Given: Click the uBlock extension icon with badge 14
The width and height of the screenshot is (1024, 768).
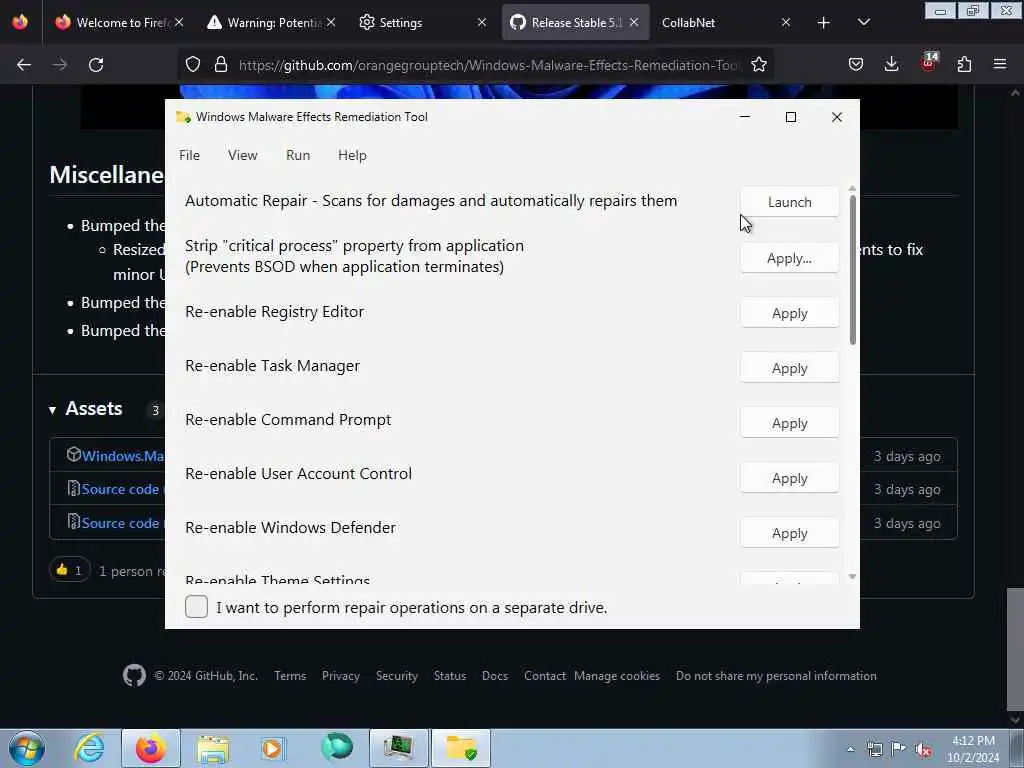Looking at the screenshot, I should pyautogui.click(x=929, y=63).
